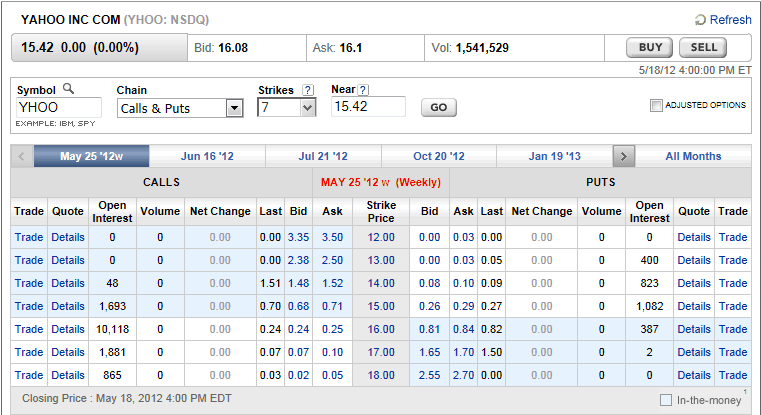Switch to the Jan 19 '13 tab
This screenshot has width=761, height=415.
555,156
